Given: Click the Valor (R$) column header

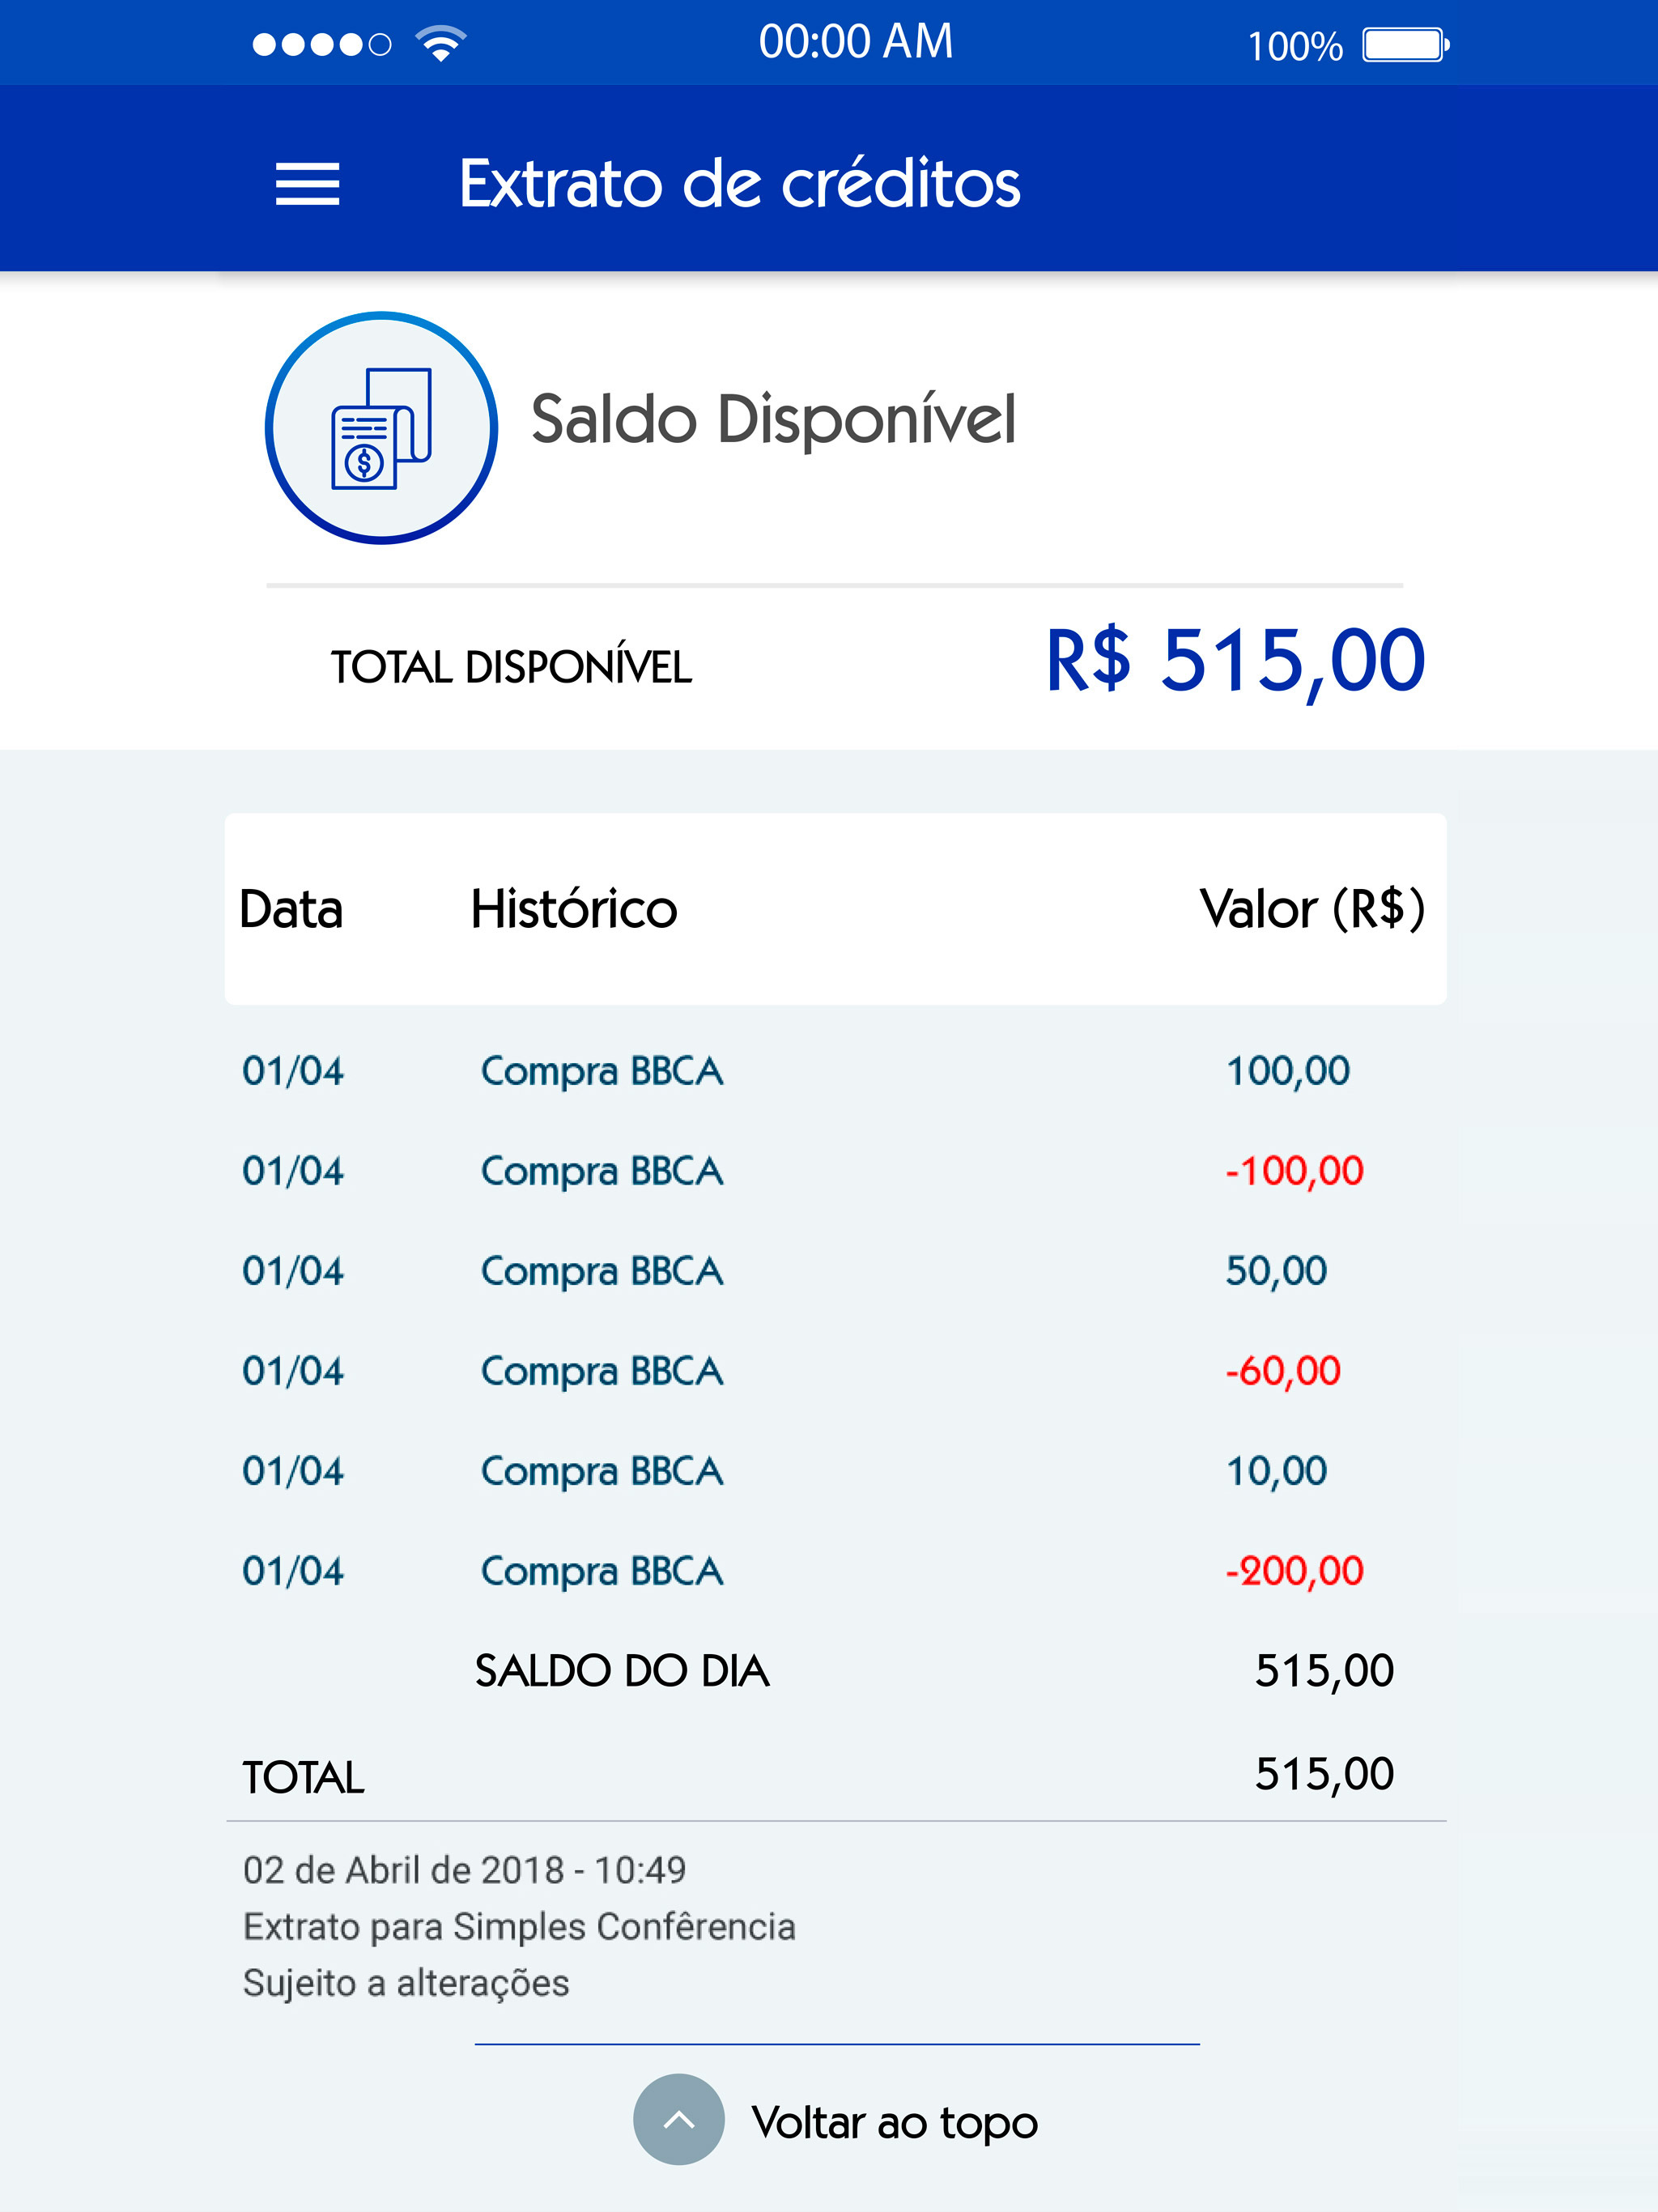Looking at the screenshot, I should 1312,909.
